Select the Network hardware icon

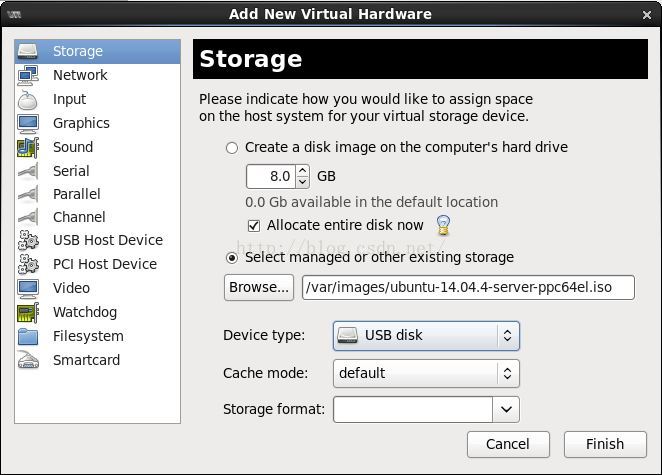click(28, 75)
